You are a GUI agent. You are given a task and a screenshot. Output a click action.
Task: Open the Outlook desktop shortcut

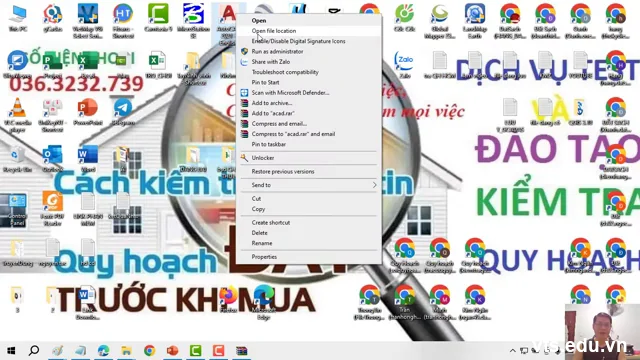tap(53, 159)
